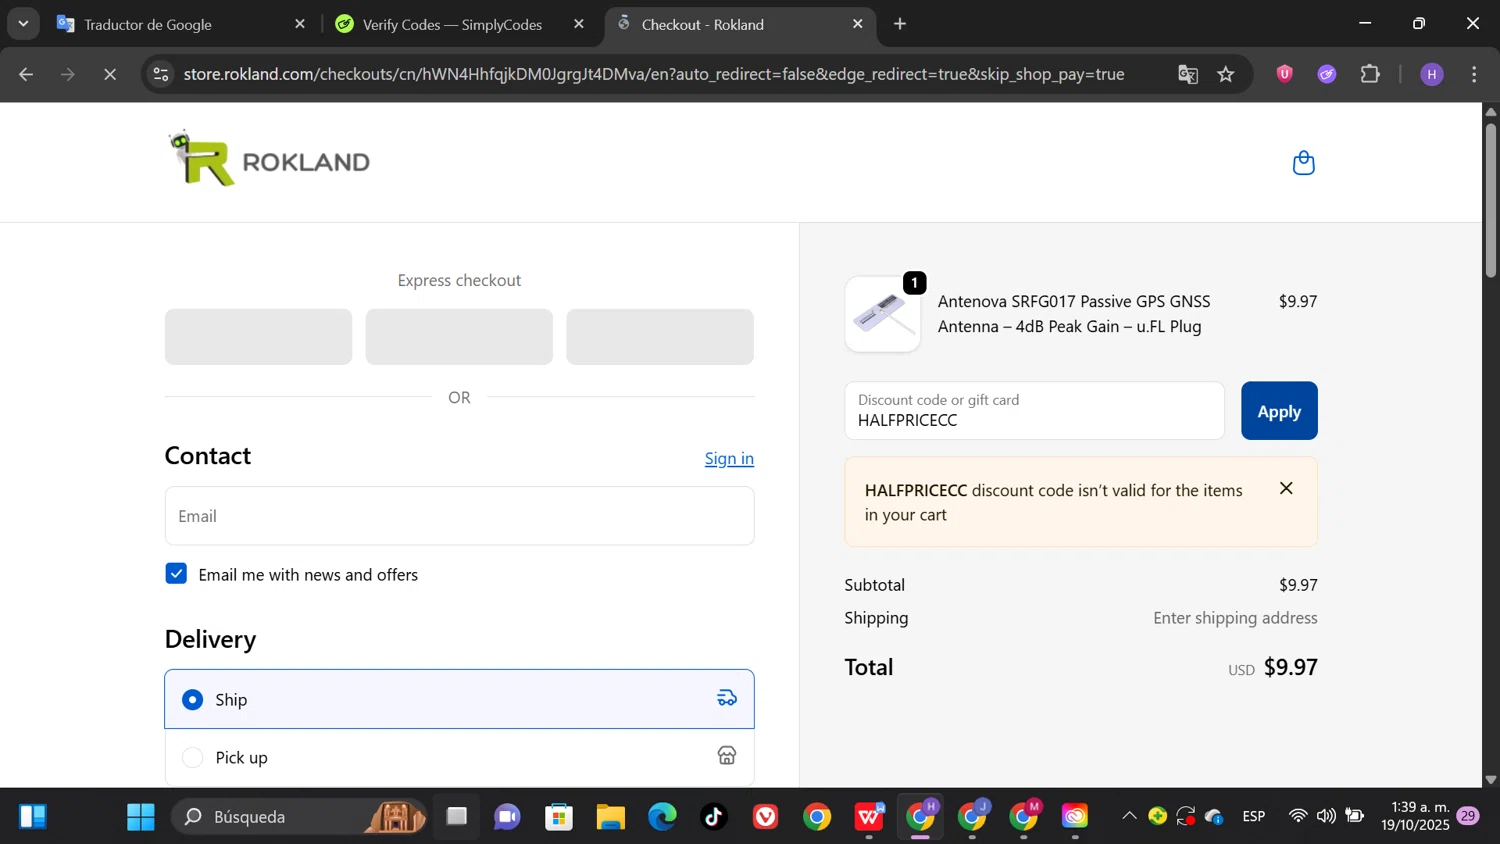This screenshot has height=844, width=1500.
Task: Click the Subtotal $9.97 amount
Action: coord(1298,585)
